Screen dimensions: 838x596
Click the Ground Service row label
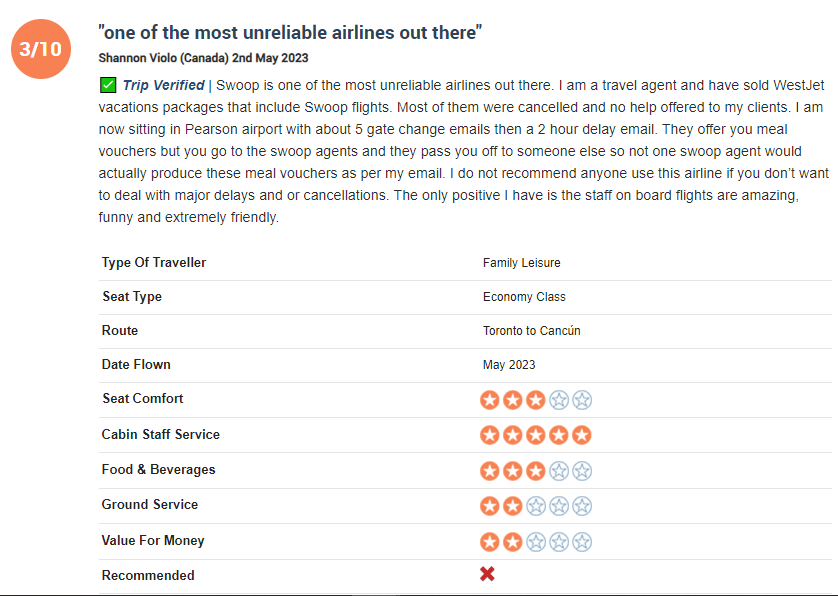click(150, 505)
